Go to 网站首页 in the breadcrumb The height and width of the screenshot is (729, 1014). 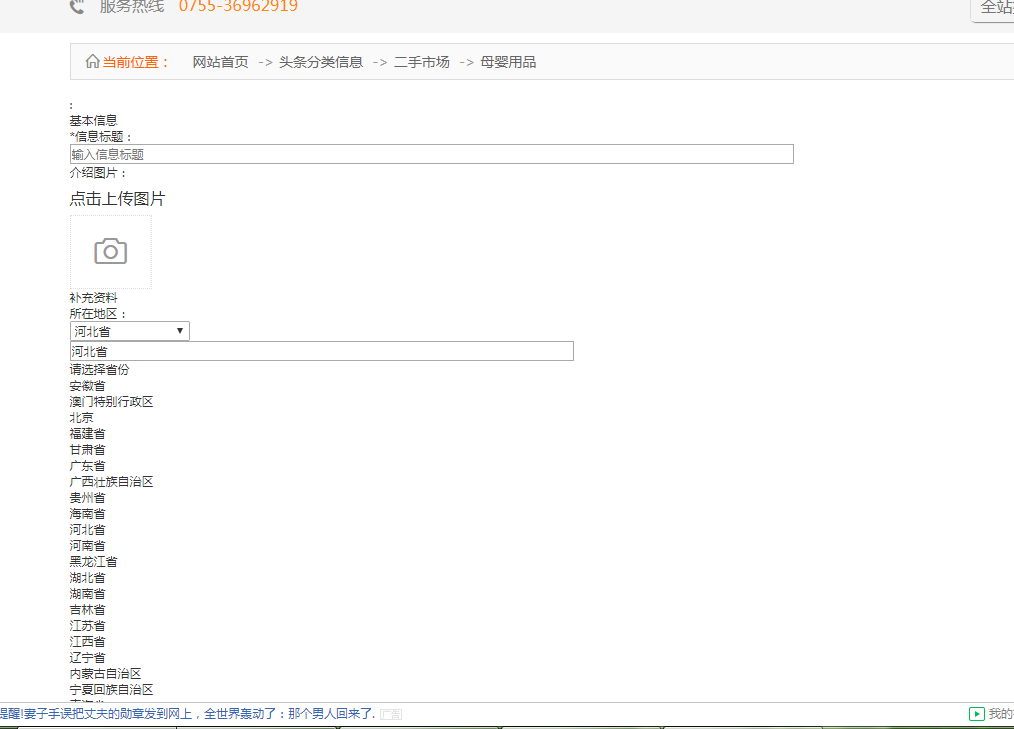tap(220, 62)
